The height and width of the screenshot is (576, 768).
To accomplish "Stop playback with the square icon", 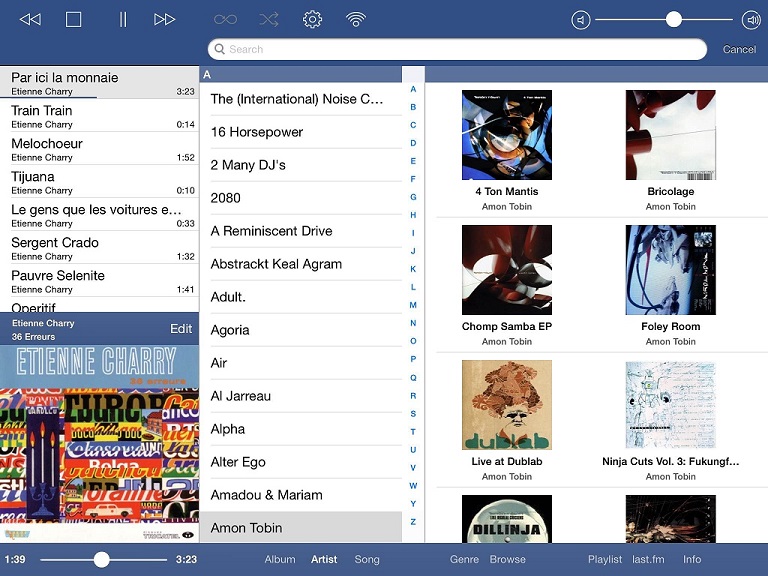I will pos(73,20).
